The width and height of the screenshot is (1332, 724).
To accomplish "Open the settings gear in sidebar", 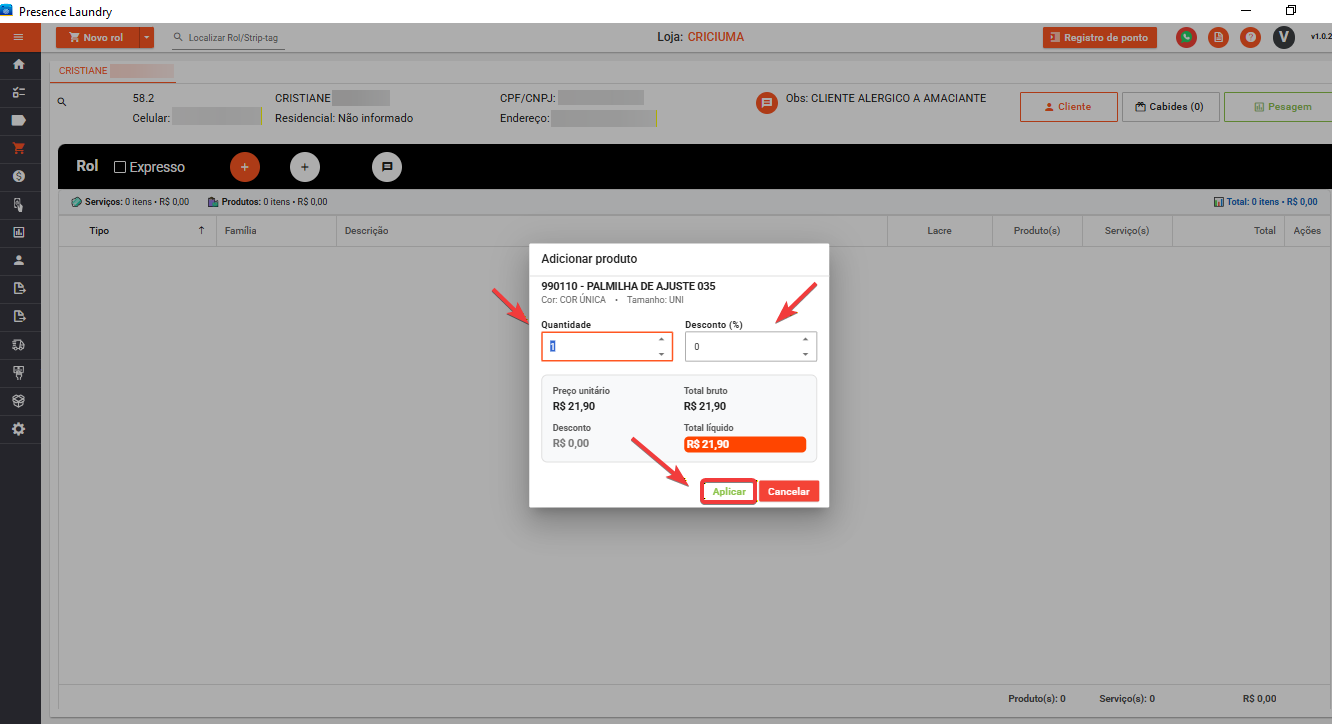I will [x=18, y=429].
